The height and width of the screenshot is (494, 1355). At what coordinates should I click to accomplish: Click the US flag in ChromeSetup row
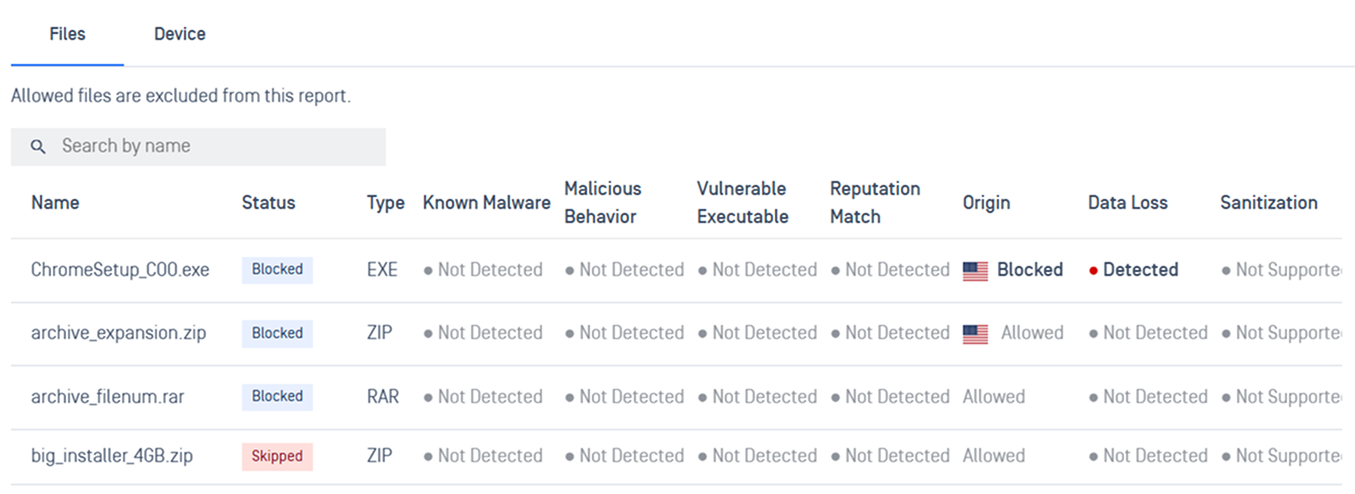975,270
